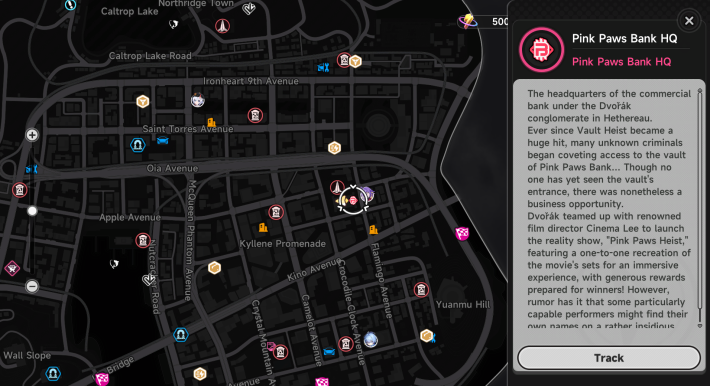
Task: Click the red tower marker beside selected bank
Action: (337, 187)
